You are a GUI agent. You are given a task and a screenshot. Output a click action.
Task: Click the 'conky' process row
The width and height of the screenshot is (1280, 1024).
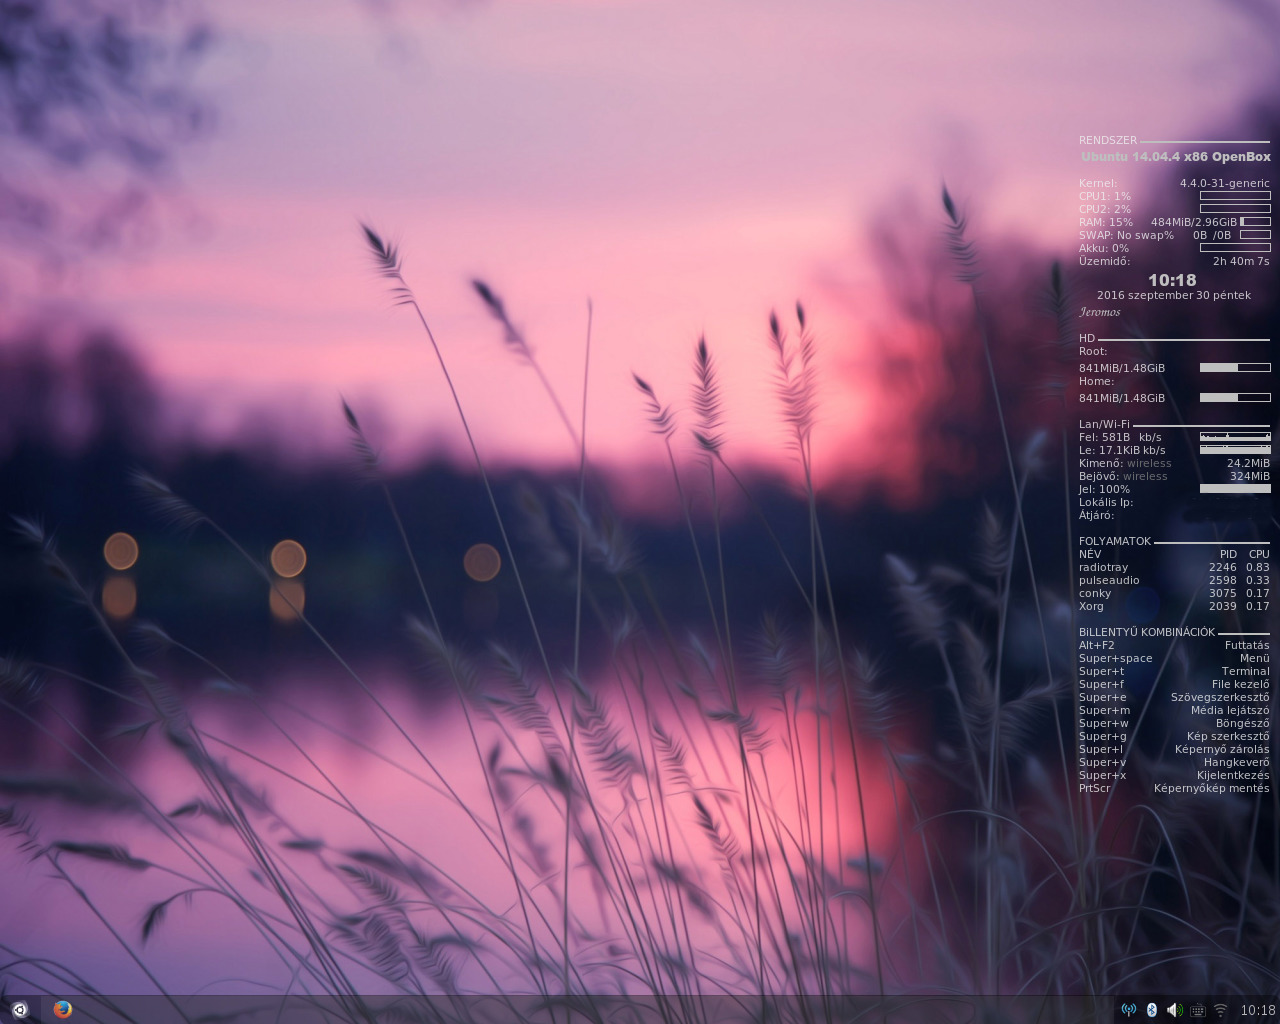[x=1174, y=593]
